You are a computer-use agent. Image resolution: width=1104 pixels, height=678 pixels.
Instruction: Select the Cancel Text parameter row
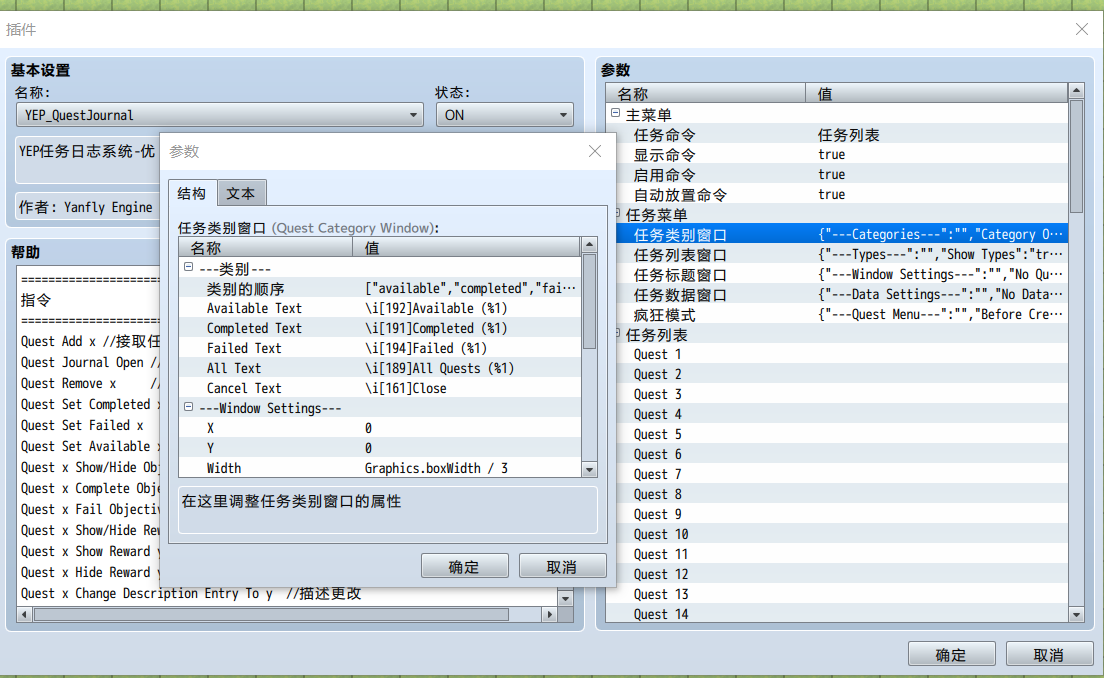(x=380, y=388)
